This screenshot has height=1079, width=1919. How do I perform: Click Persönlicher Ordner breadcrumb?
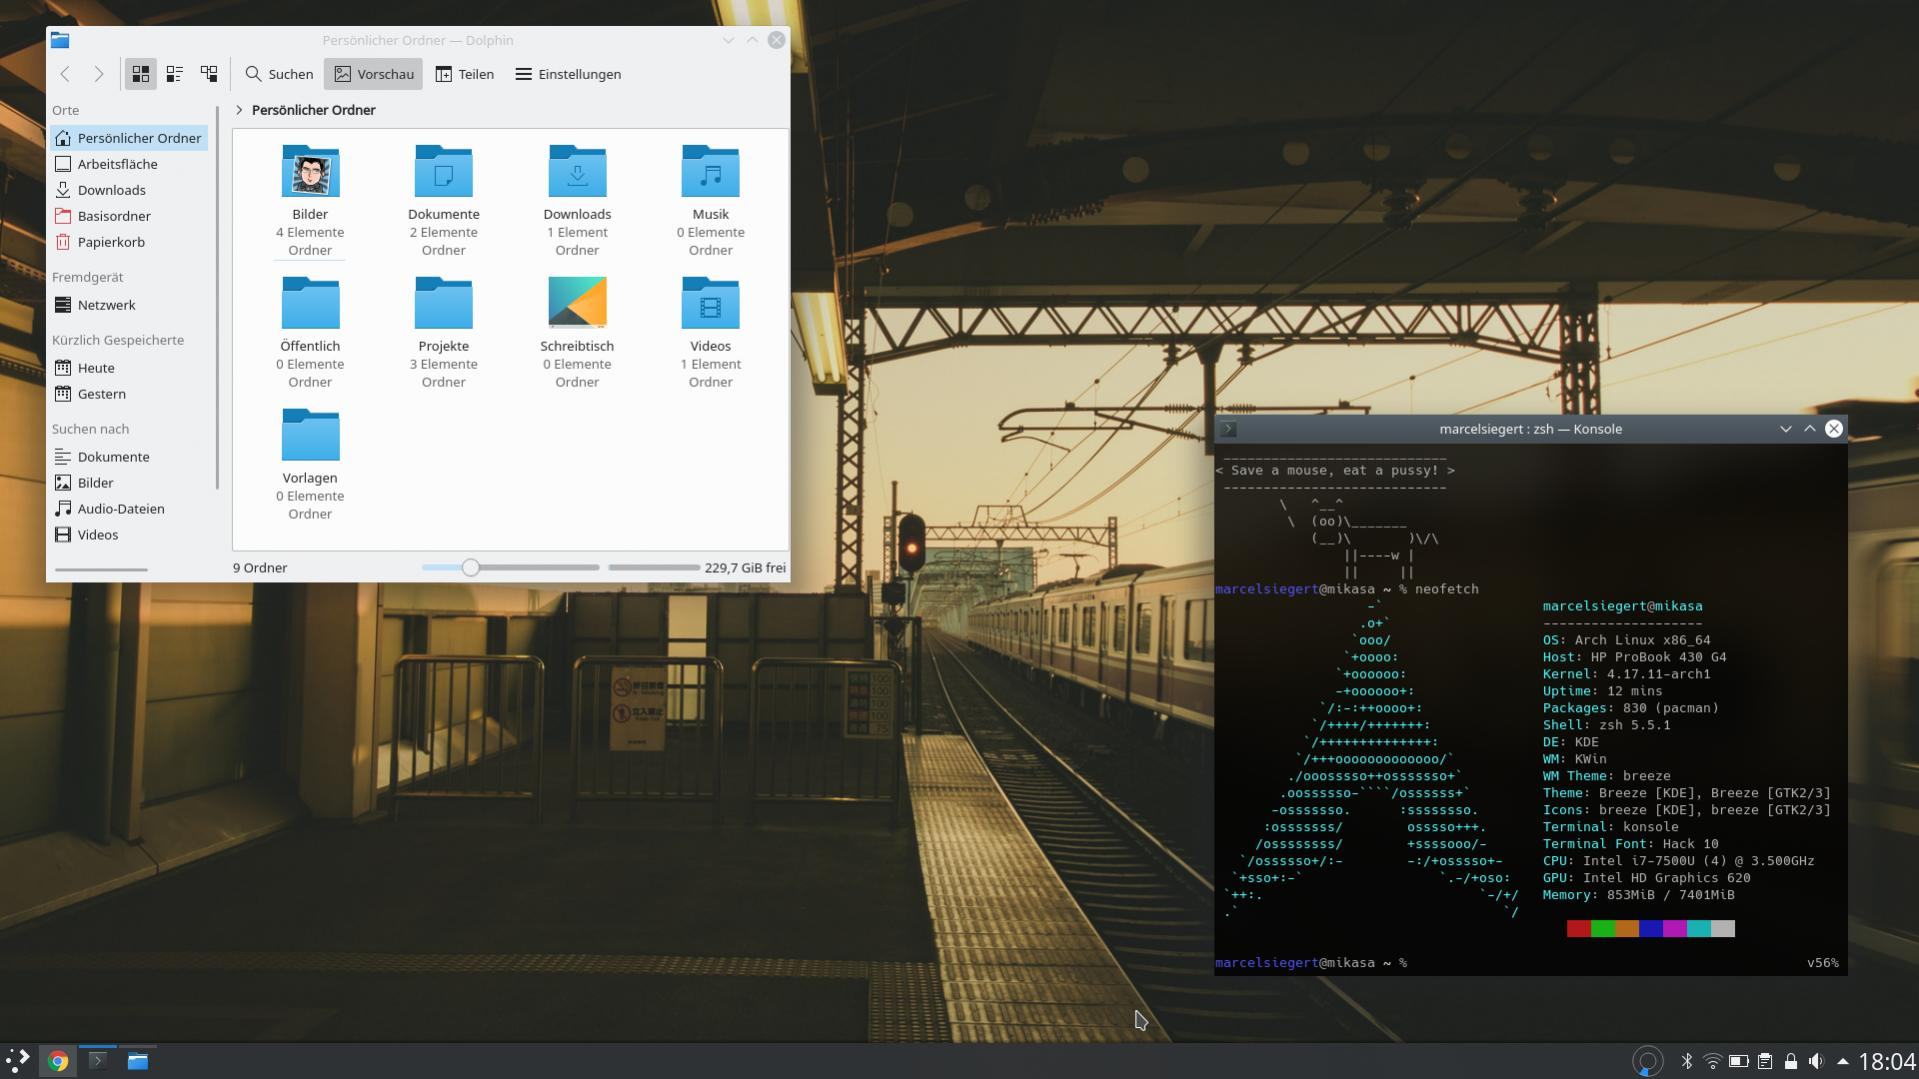313,110
